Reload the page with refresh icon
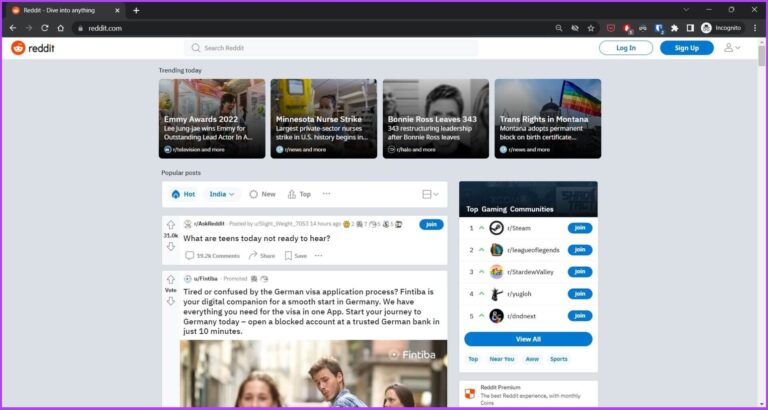The height and width of the screenshot is (410, 768). point(45,28)
